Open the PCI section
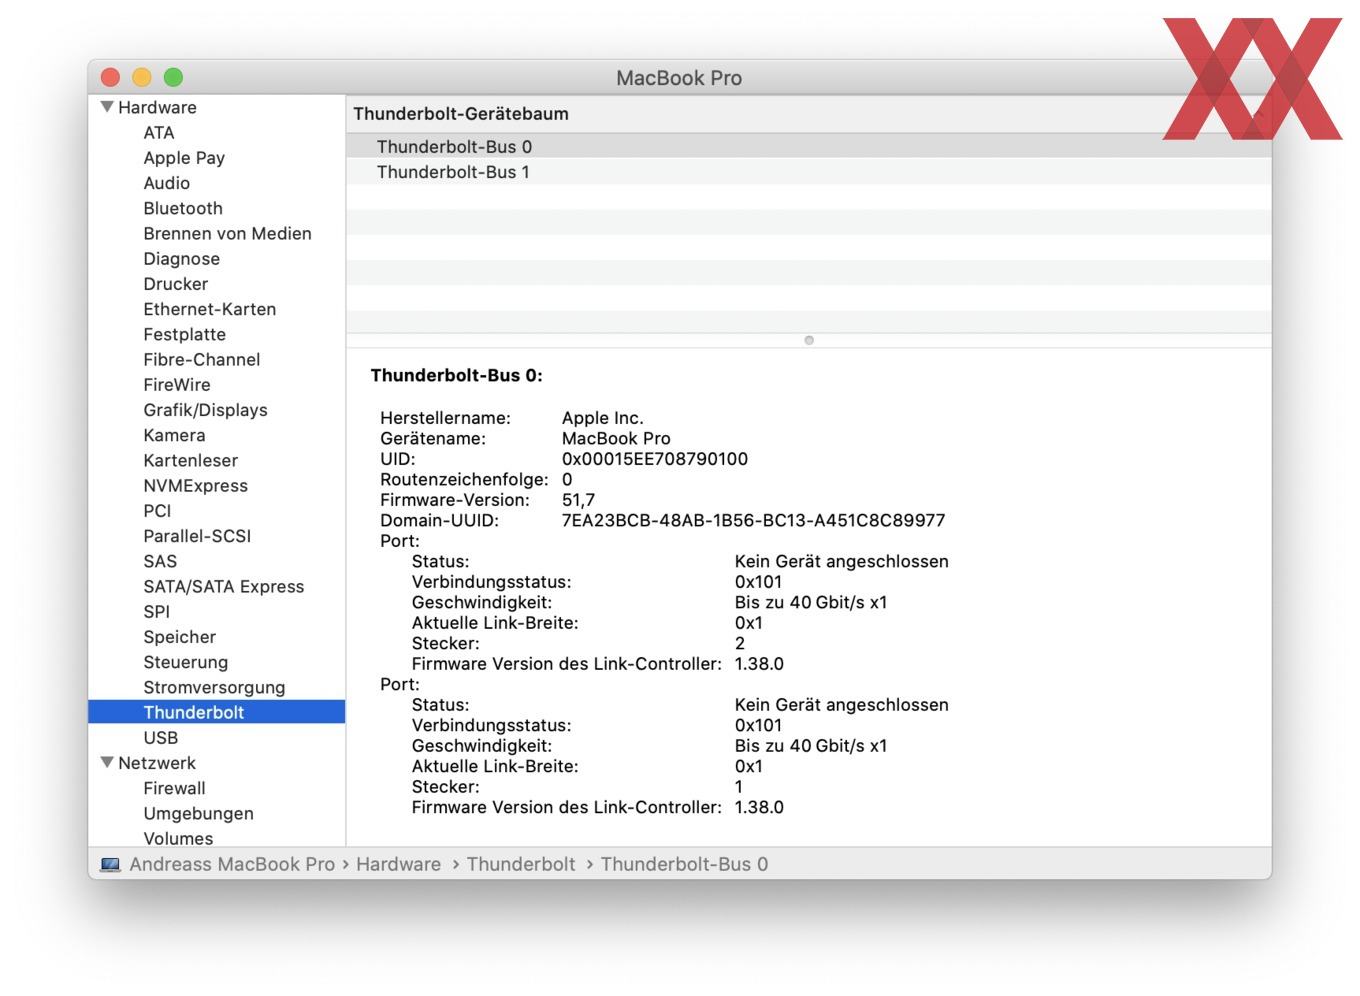The width and height of the screenshot is (1360, 996). pyautogui.click(x=157, y=511)
